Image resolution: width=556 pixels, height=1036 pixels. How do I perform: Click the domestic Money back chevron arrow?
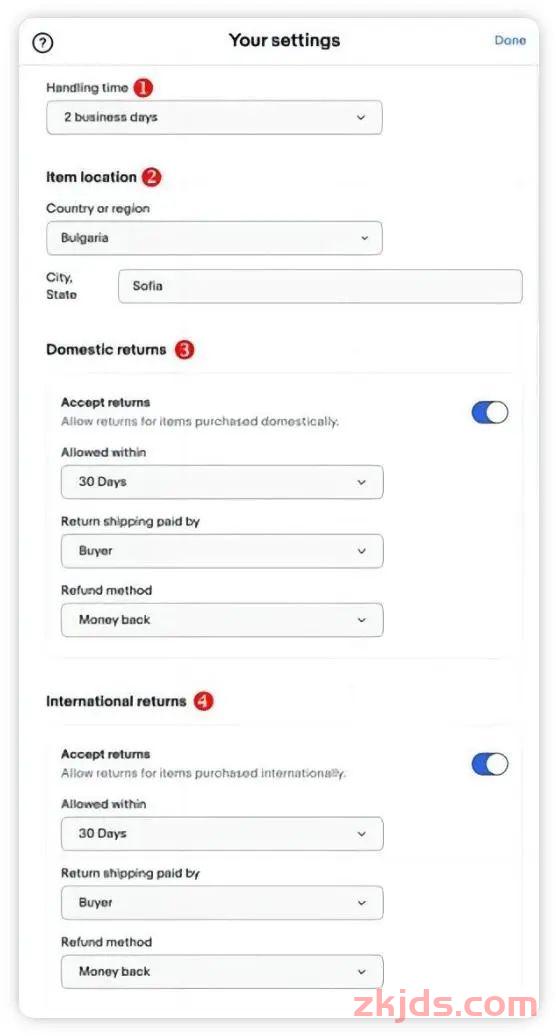tap(361, 620)
